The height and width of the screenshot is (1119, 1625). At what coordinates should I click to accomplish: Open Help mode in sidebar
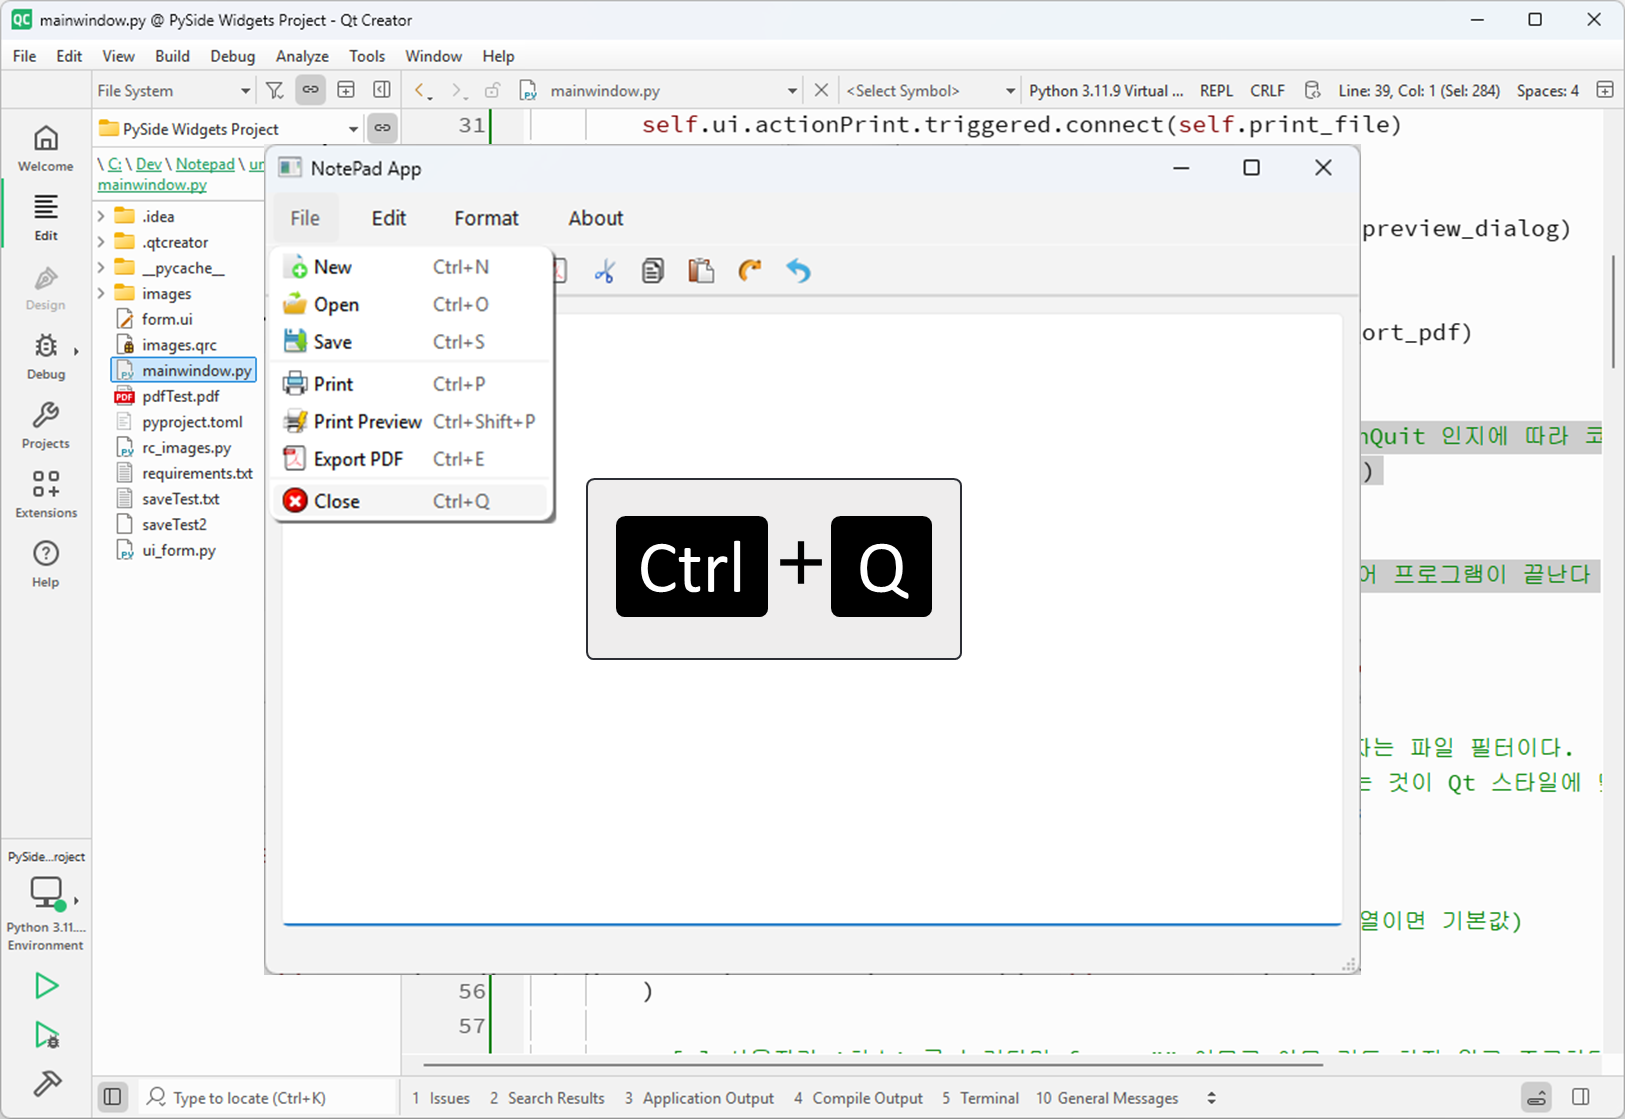click(x=45, y=564)
